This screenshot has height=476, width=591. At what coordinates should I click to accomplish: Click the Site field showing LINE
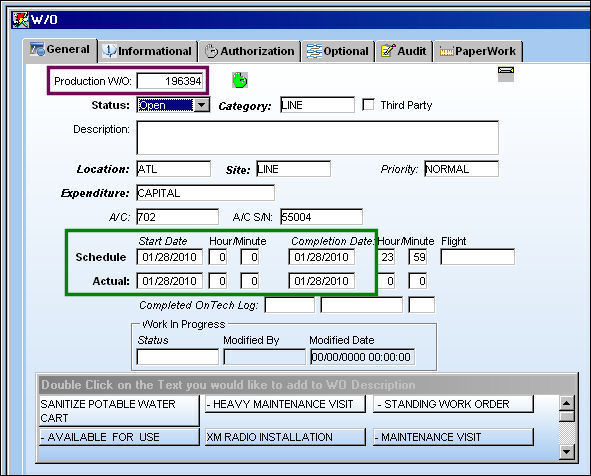(x=294, y=169)
